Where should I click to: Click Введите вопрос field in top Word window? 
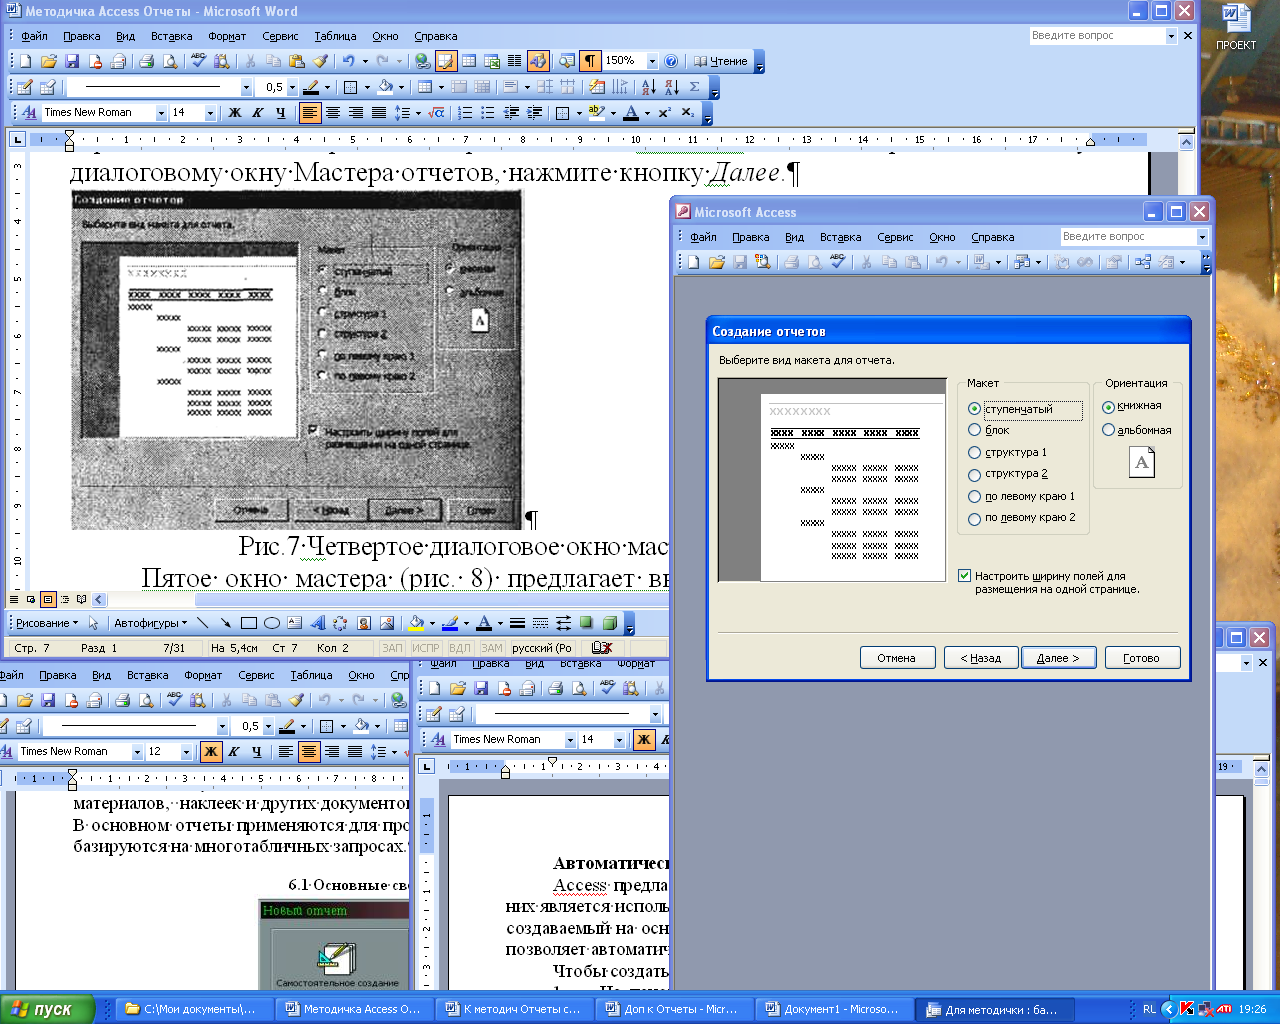(1098, 35)
